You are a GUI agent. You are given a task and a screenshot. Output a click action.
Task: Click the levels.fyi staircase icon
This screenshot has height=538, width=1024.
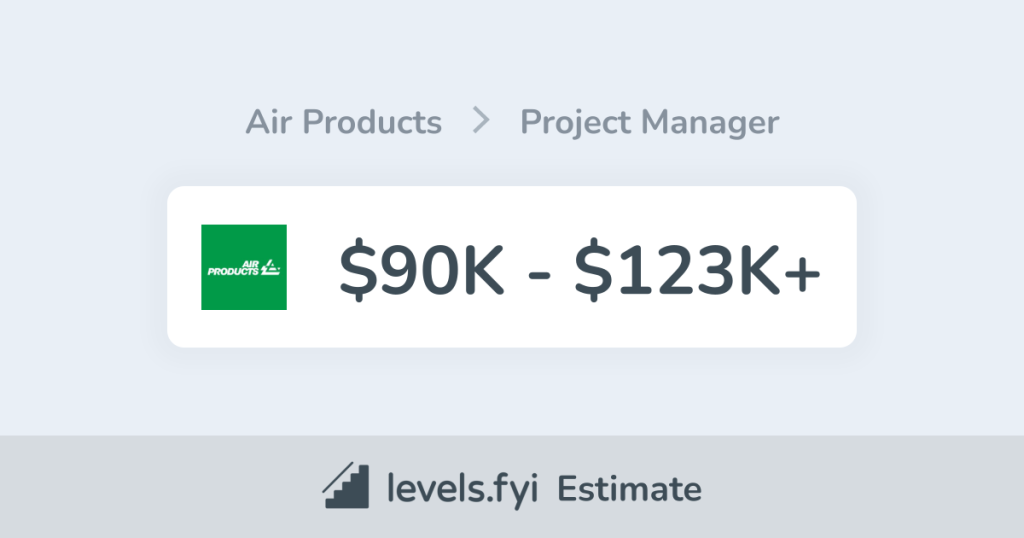346,488
